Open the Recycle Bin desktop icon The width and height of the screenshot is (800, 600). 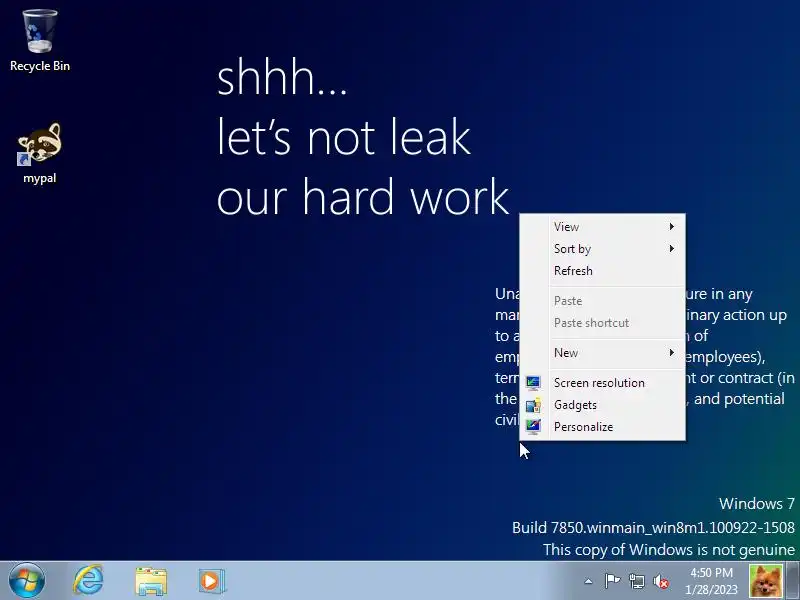click(40, 40)
